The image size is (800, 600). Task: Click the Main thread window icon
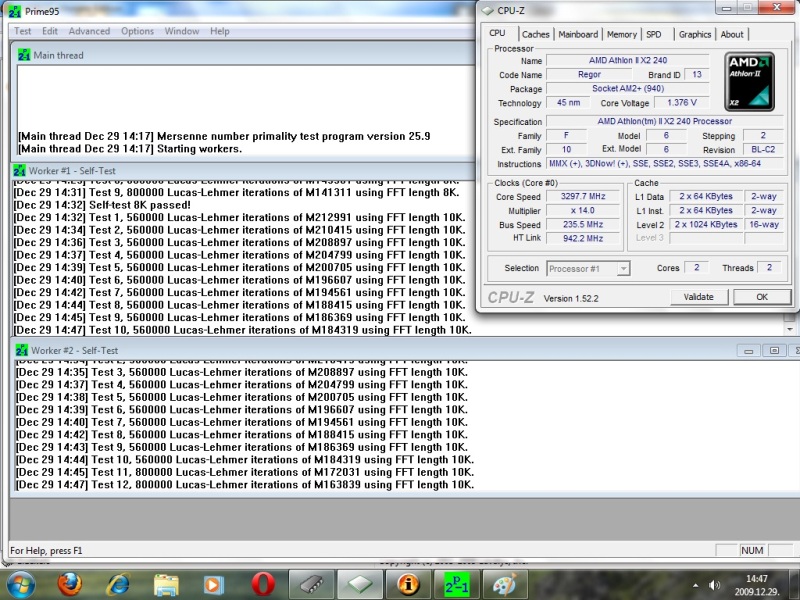[x=24, y=55]
